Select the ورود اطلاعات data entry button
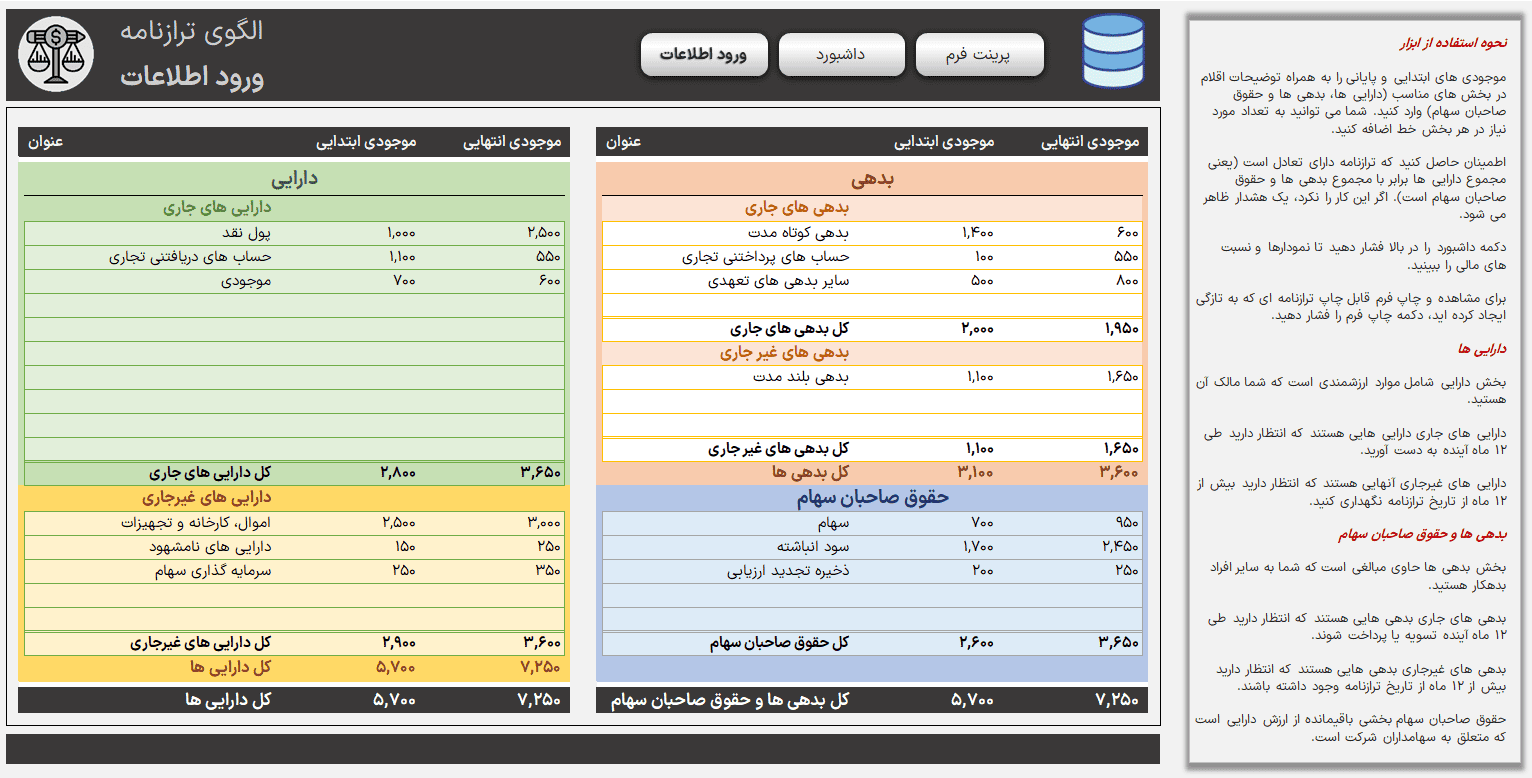 (x=704, y=55)
